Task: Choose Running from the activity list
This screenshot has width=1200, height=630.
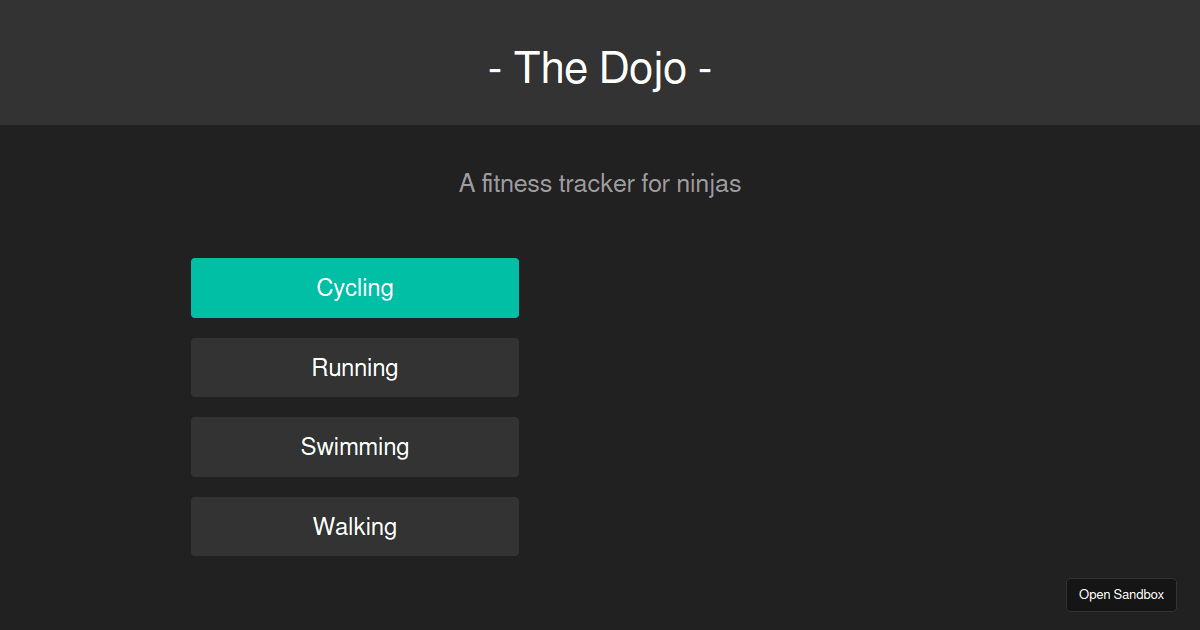Action: [355, 367]
